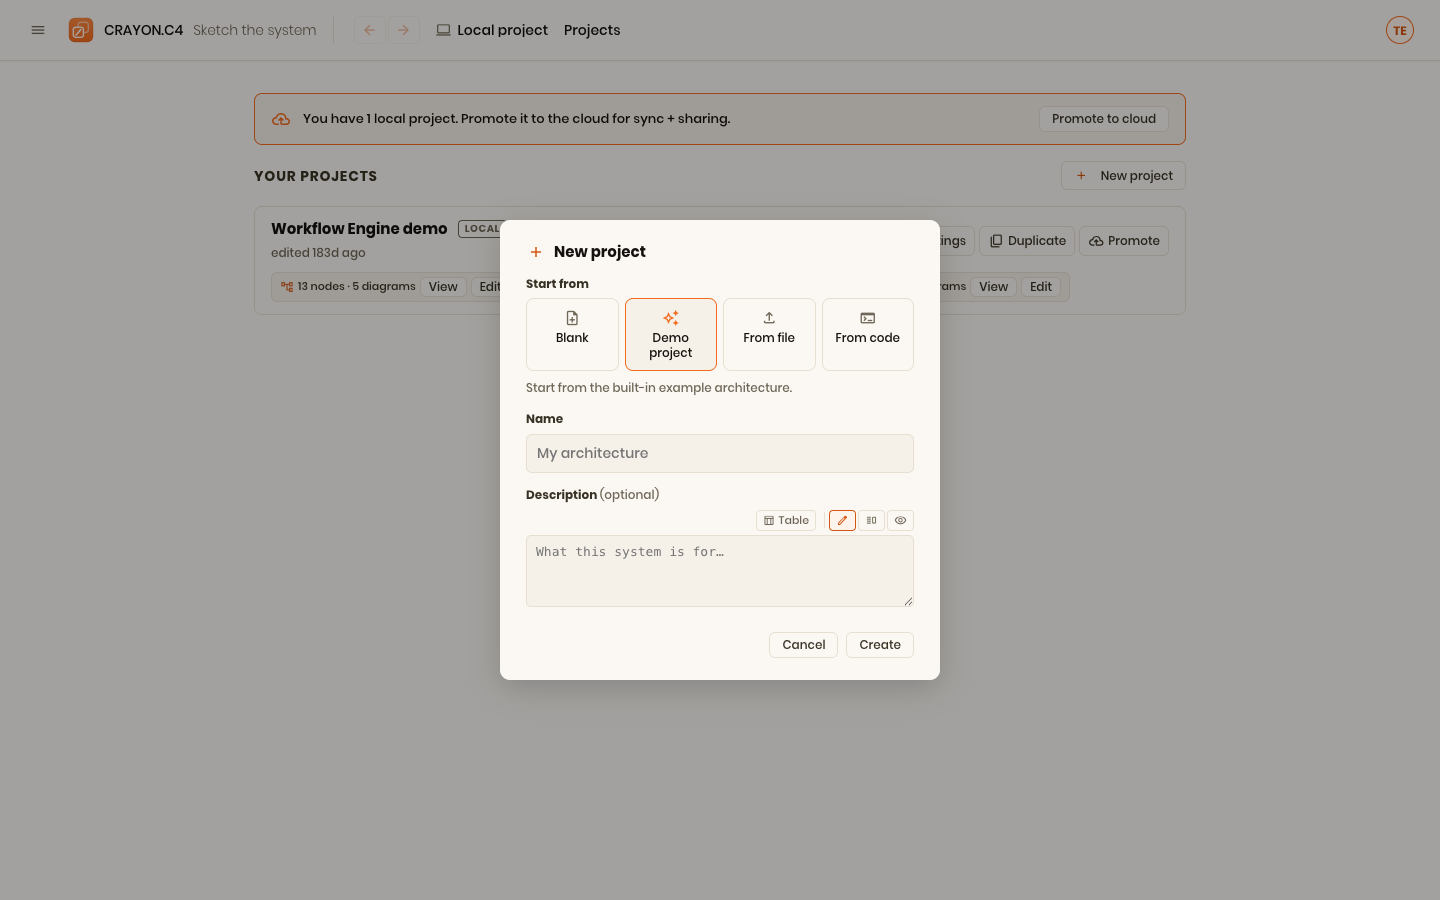
Task: Cancel the New project dialog
Action: pos(803,645)
